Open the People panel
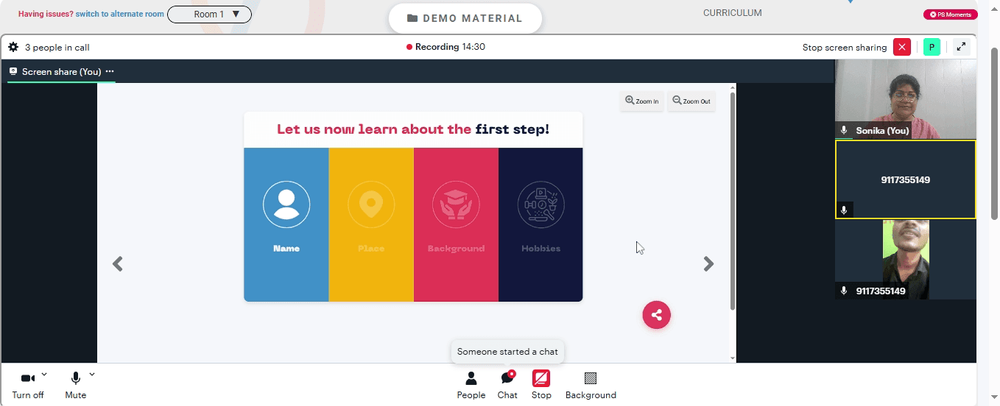The width and height of the screenshot is (1000, 406). click(x=471, y=386)
